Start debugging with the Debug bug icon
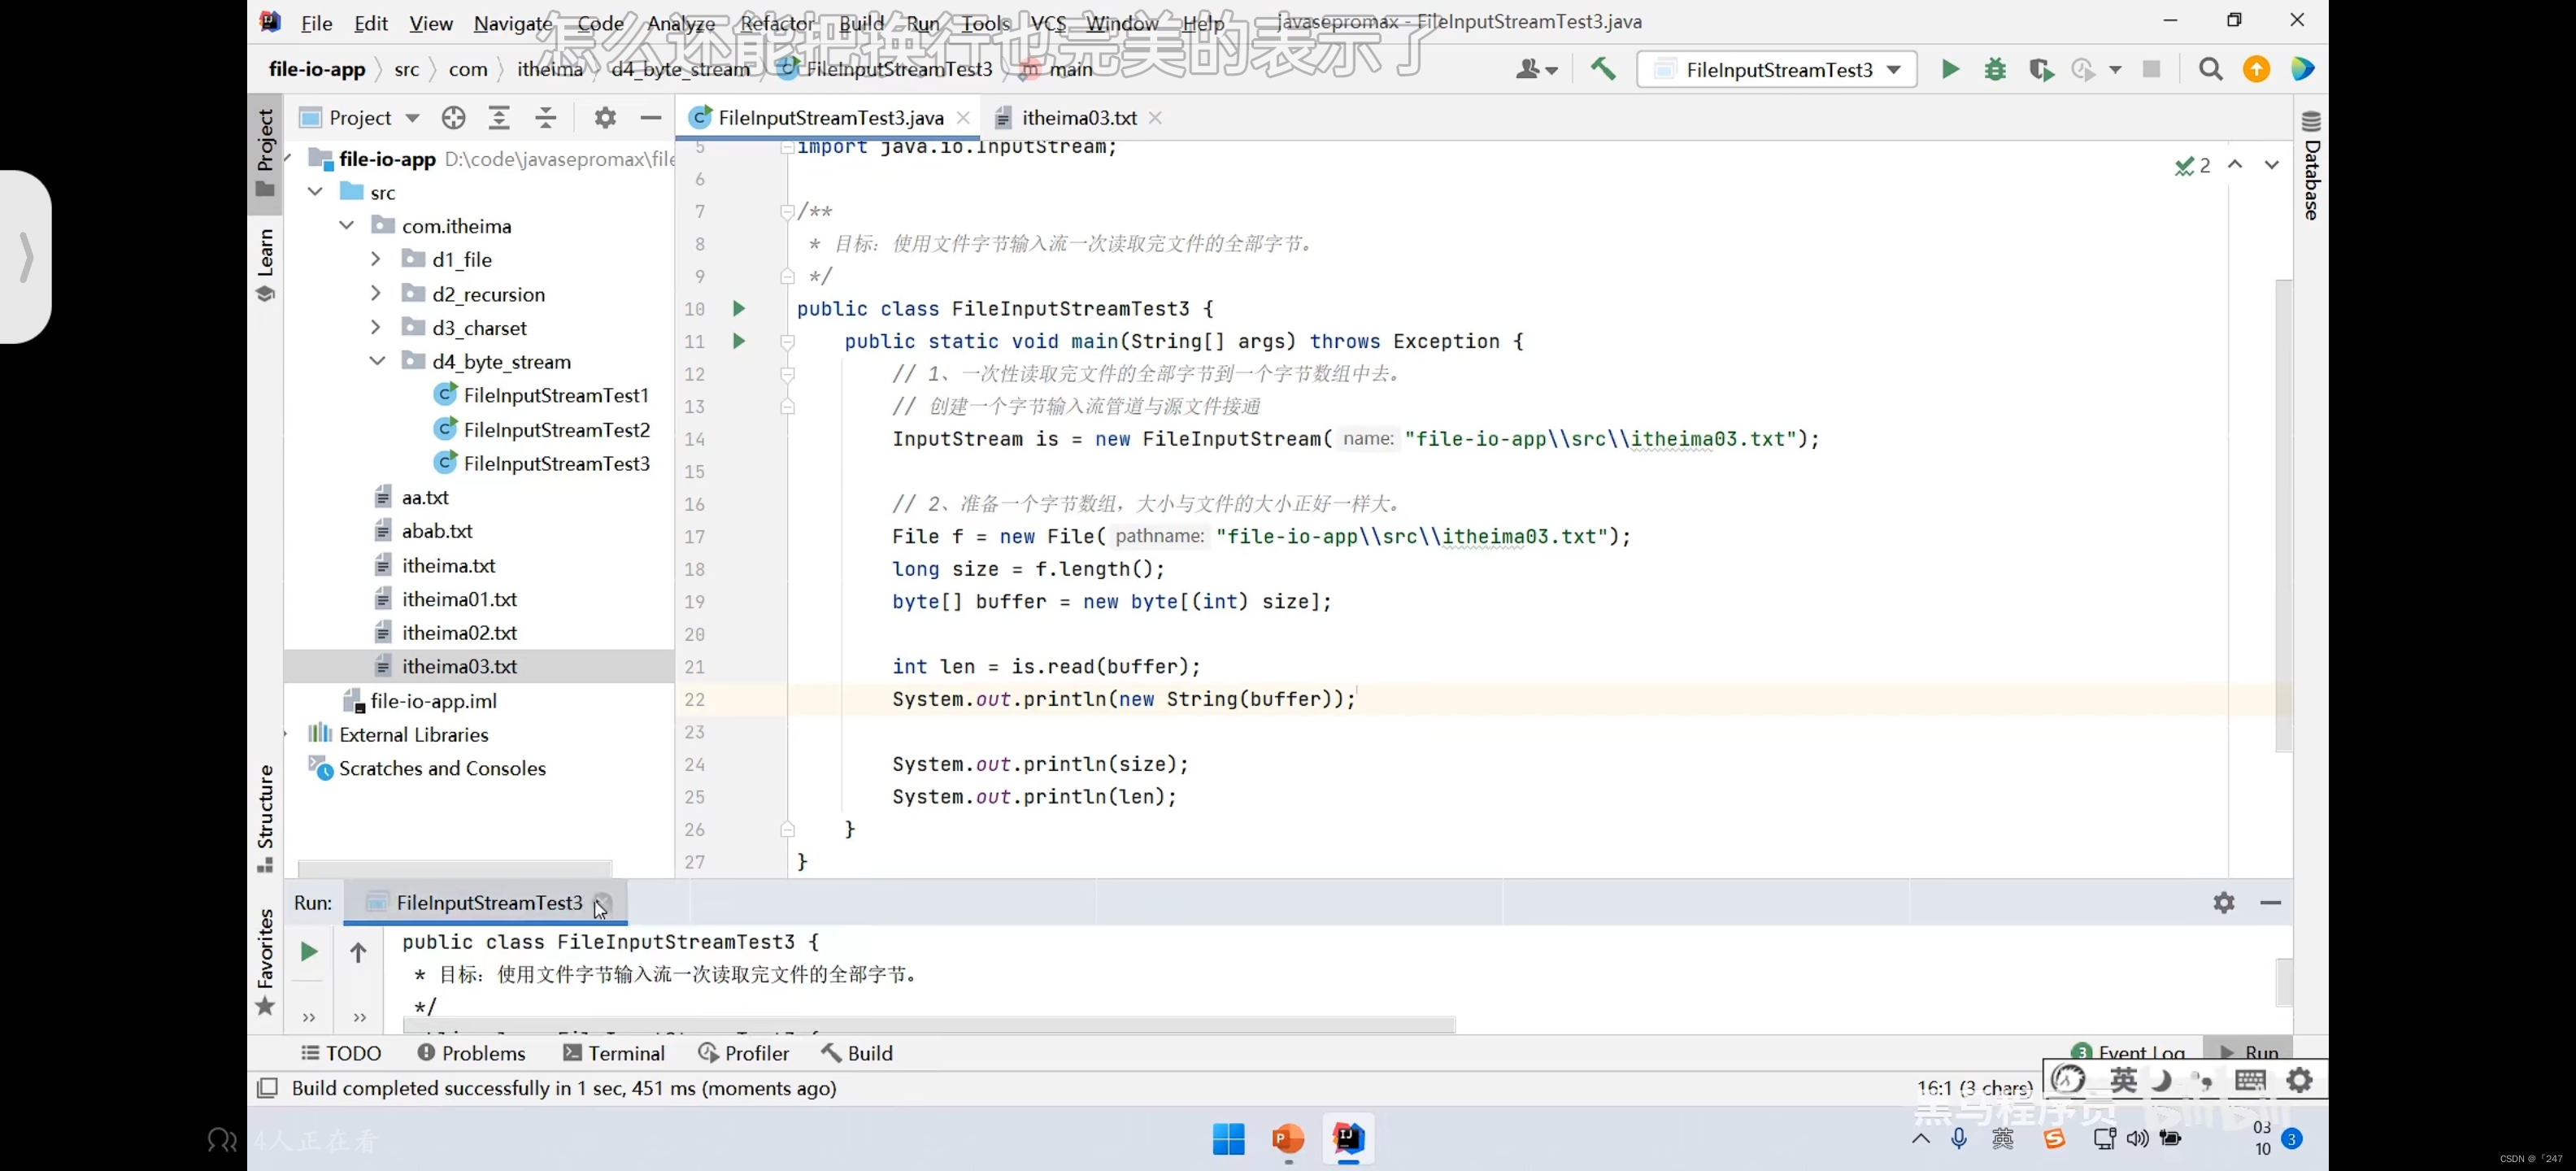 [x=1995, y=69]
